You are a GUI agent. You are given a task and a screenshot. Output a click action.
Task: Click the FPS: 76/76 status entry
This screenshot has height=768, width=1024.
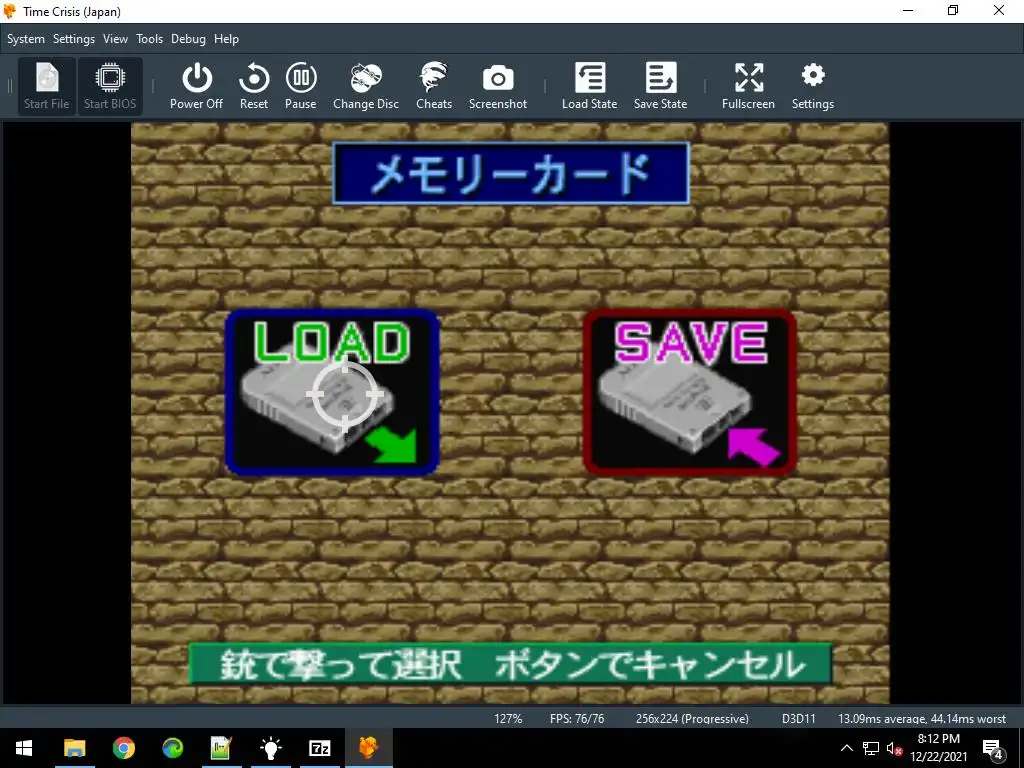[x=577, y=718]
